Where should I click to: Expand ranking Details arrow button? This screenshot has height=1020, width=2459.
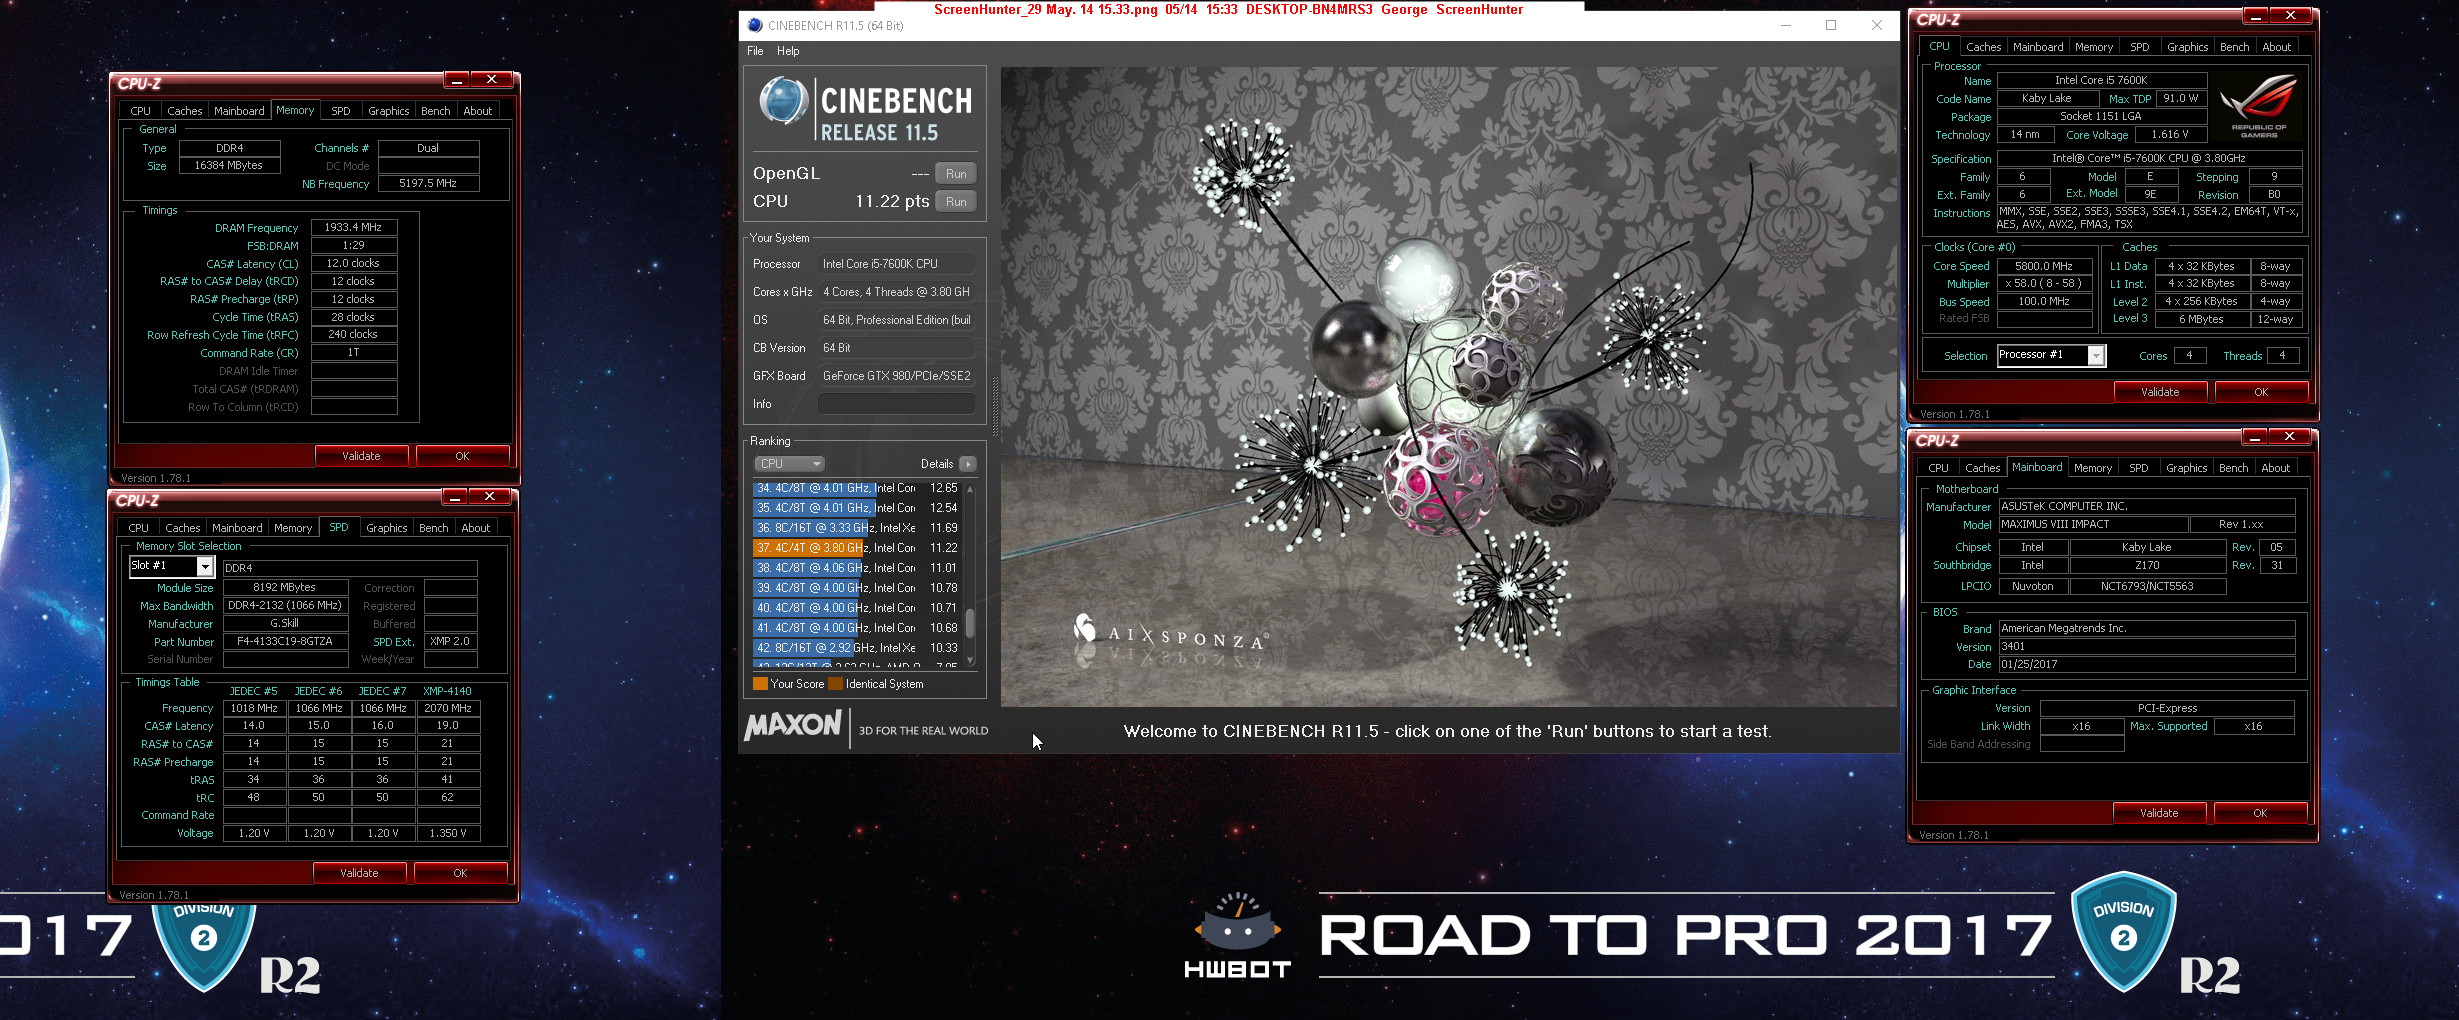[x=968, y=464]
